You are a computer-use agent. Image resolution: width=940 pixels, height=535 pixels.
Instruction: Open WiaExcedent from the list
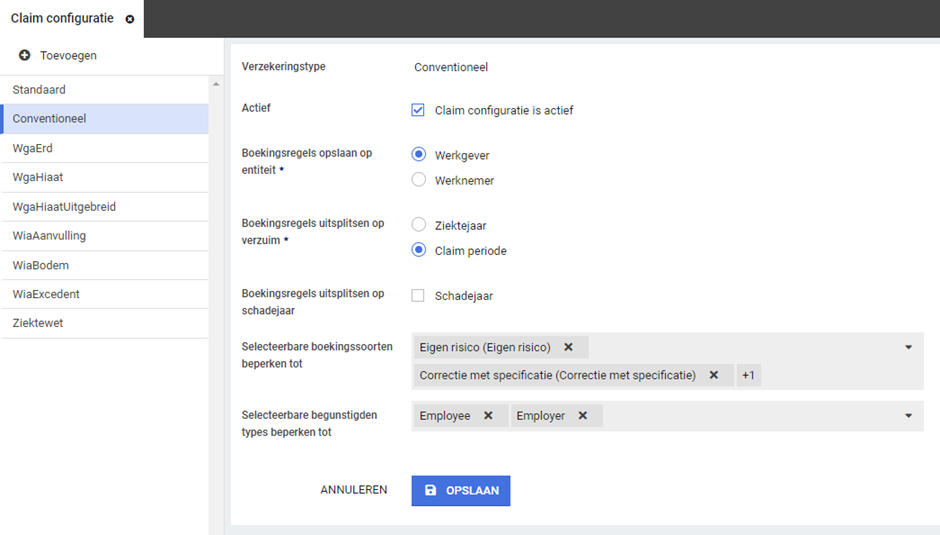(46, 294)
